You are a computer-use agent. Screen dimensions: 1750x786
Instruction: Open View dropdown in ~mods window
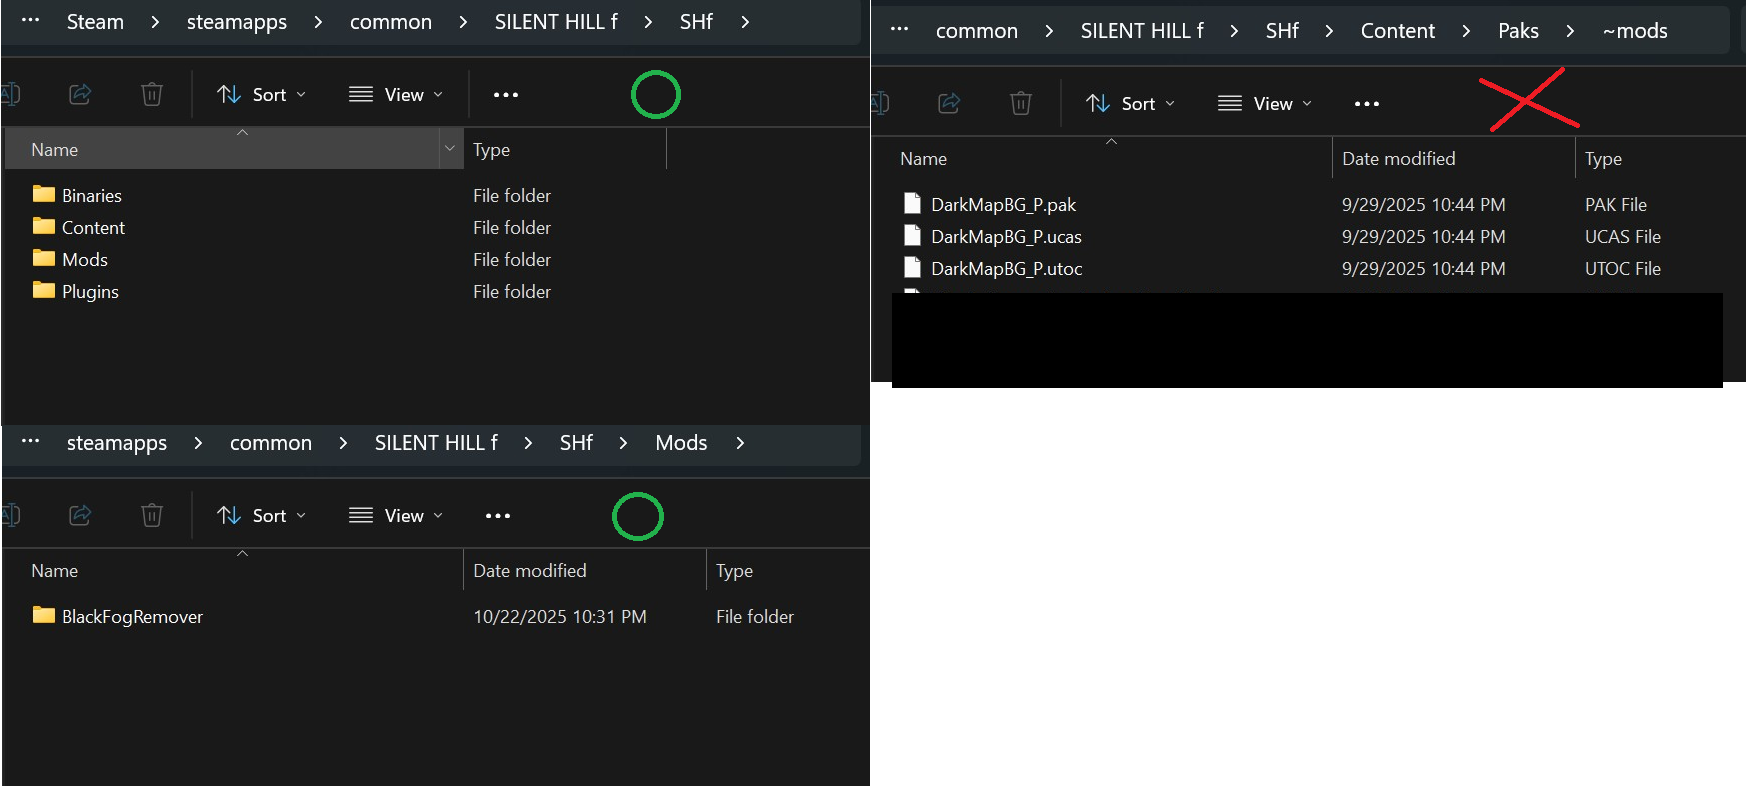pos(1265,104)
